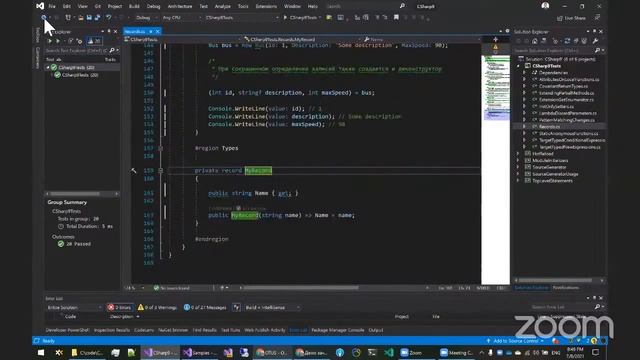Viewport: 640px width, 360px height.
Task: Open the Test menu
Action: (203, 7)
